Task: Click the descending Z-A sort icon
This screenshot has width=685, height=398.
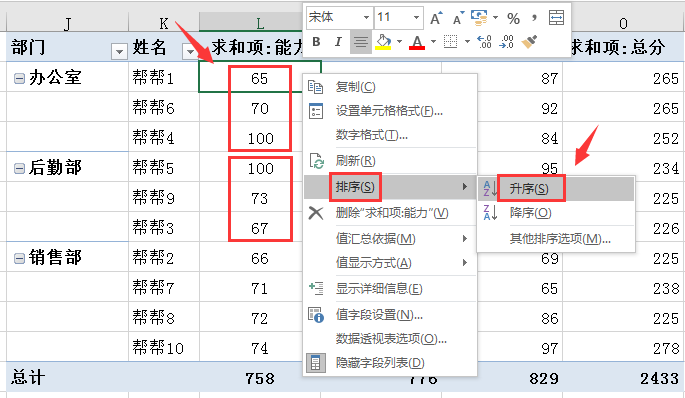Action: point(490,213)
